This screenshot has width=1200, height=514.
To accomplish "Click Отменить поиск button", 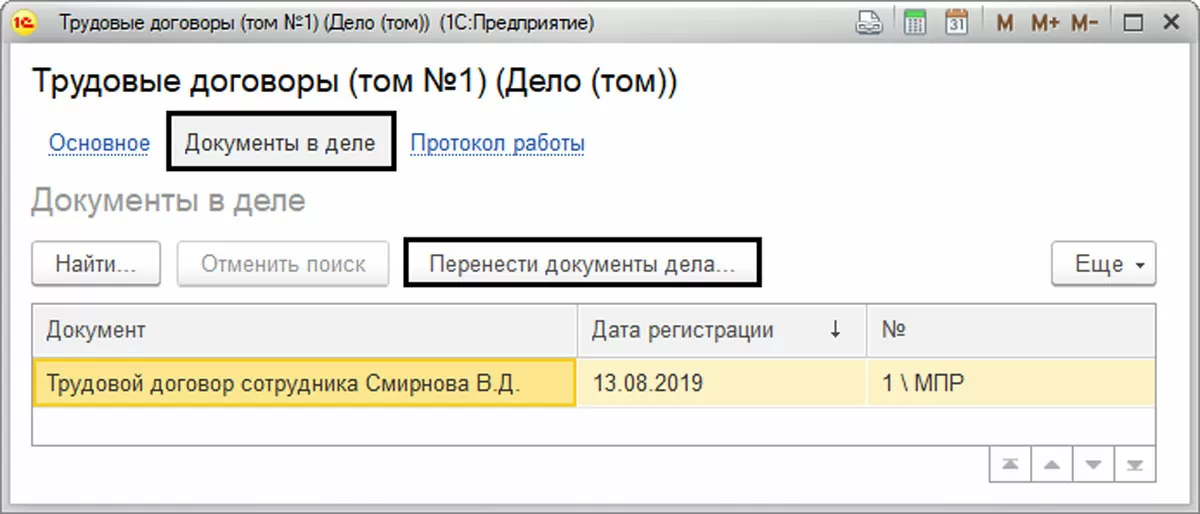I will pyautogui.click(x=283, y=265).
